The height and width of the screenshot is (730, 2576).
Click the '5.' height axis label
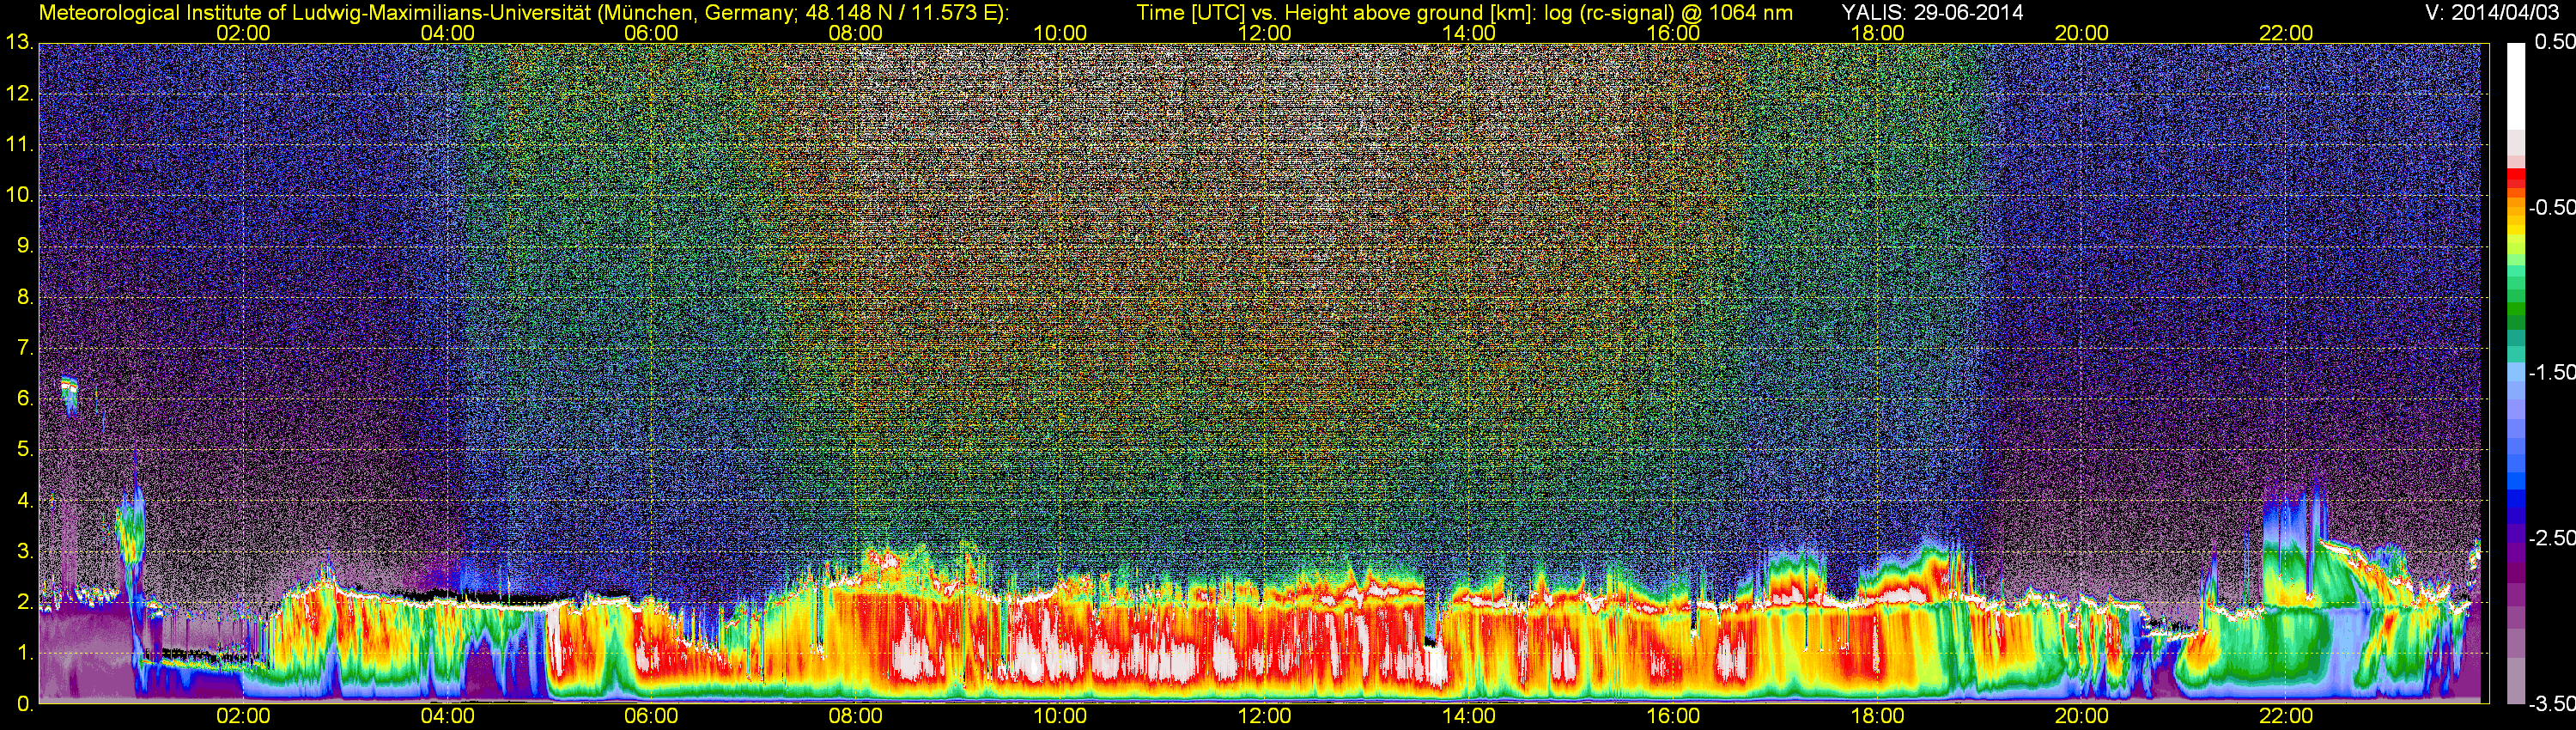pyautogui.click(x=25, y=449)
